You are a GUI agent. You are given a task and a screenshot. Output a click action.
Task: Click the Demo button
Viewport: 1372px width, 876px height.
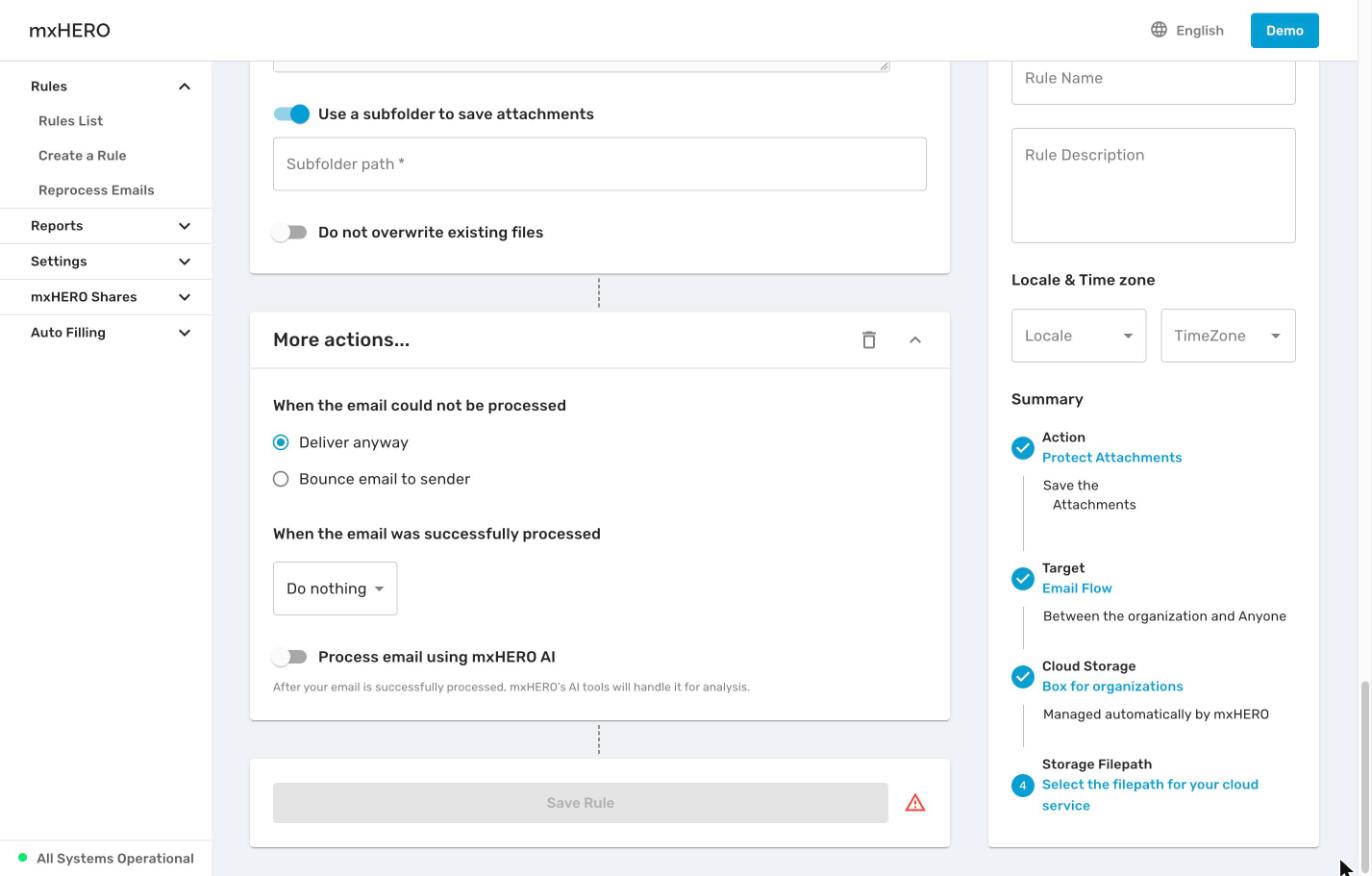(1284, 30)
